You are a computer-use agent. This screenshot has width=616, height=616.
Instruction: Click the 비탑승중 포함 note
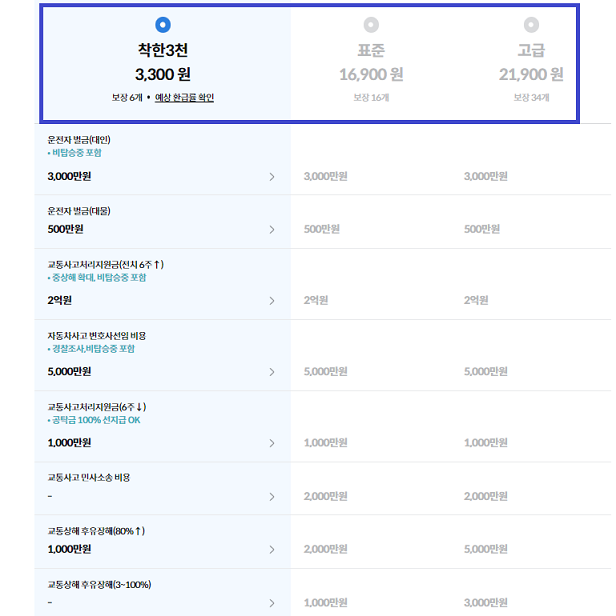pos(77,153)
